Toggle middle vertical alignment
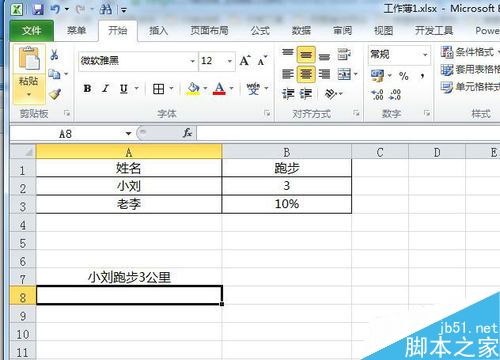 pyautogui.click(x=306, y=55)
